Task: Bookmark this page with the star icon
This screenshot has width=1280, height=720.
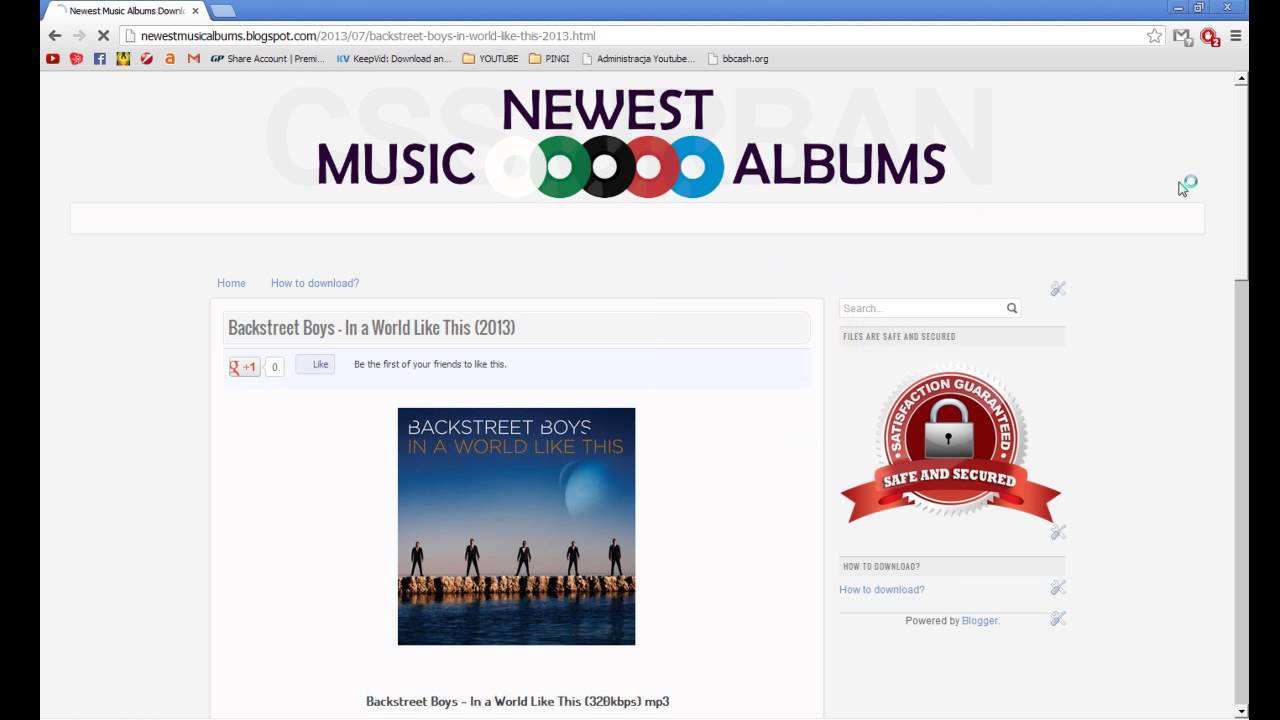Action: (x=1154, y=36)
